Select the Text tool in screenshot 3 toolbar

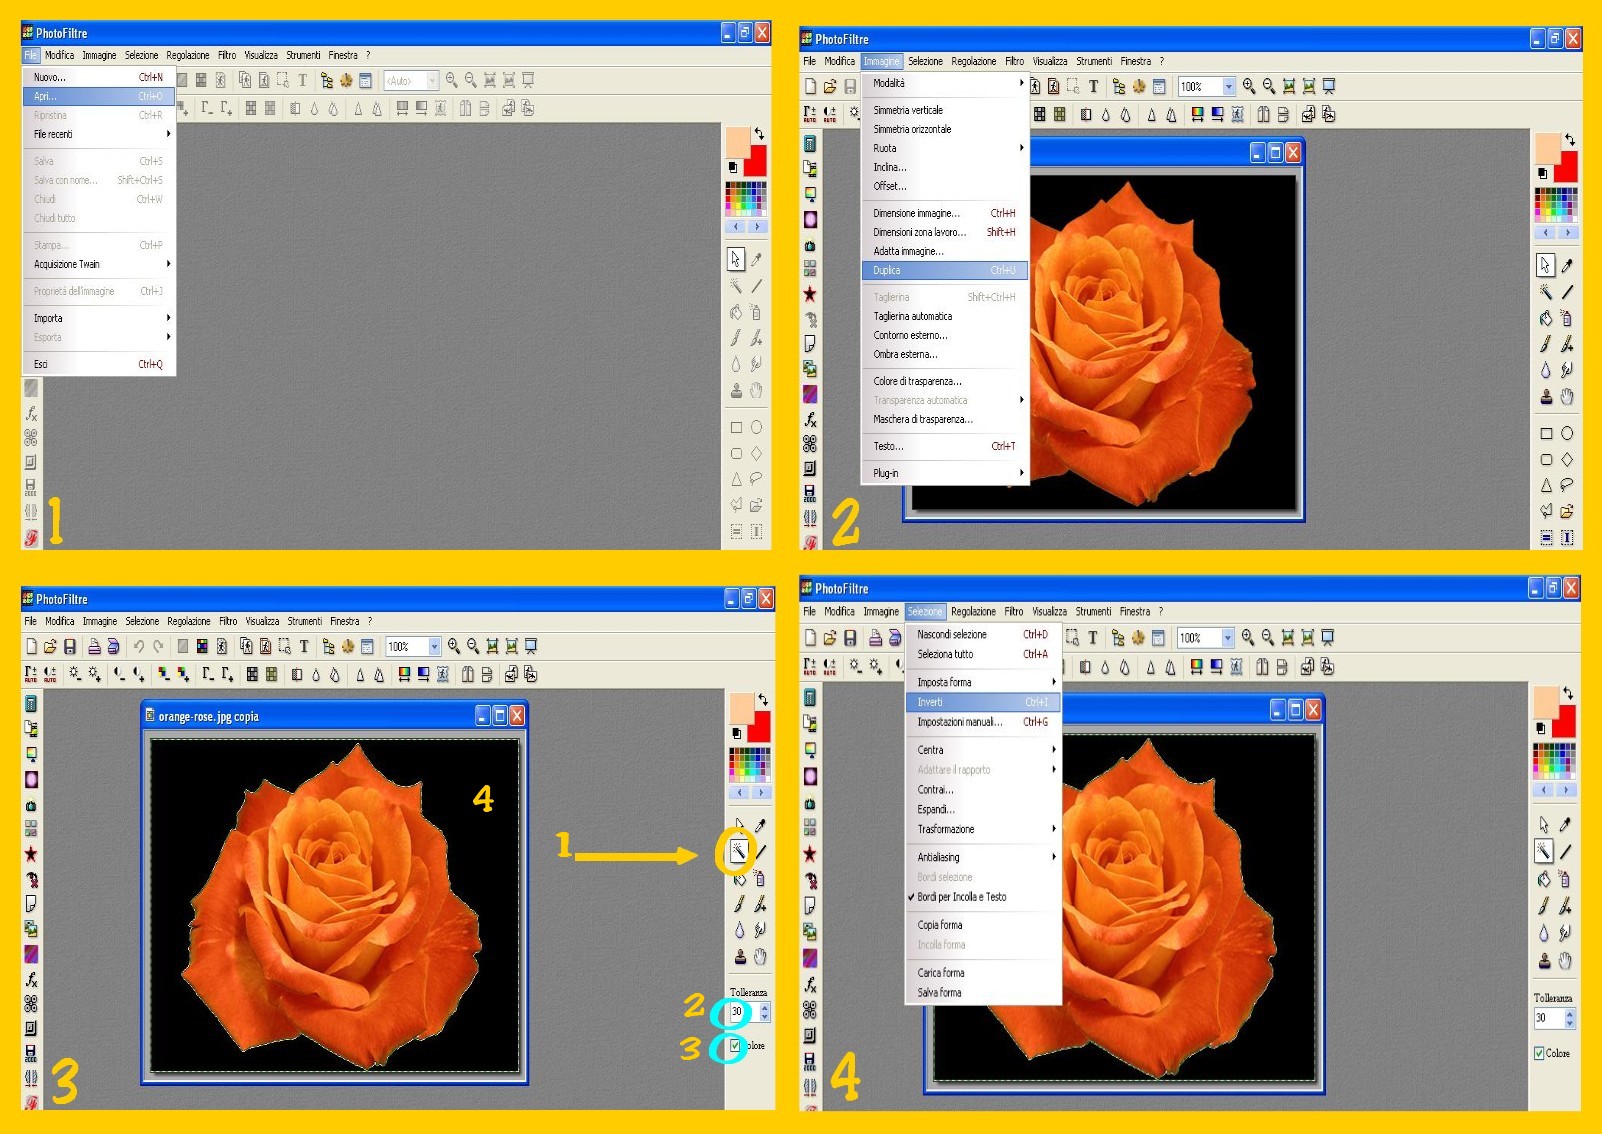[x=304, y=647]
